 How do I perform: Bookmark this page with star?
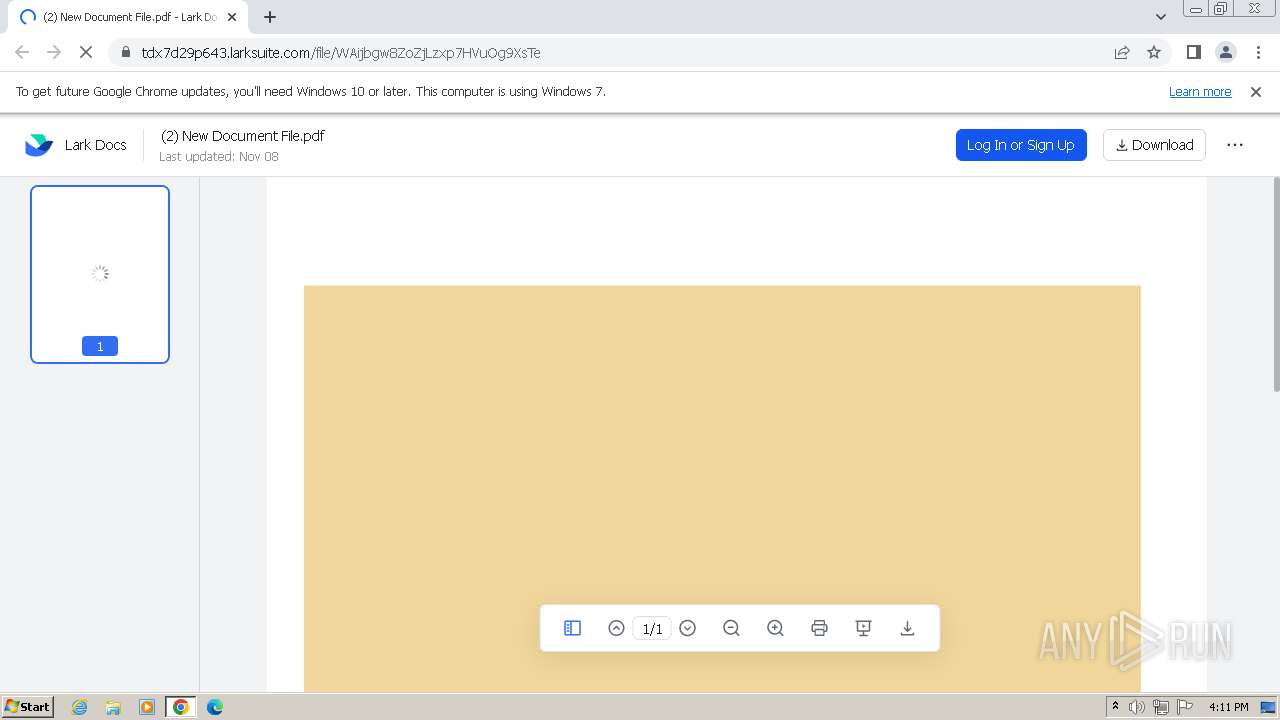coord(1154,53)
